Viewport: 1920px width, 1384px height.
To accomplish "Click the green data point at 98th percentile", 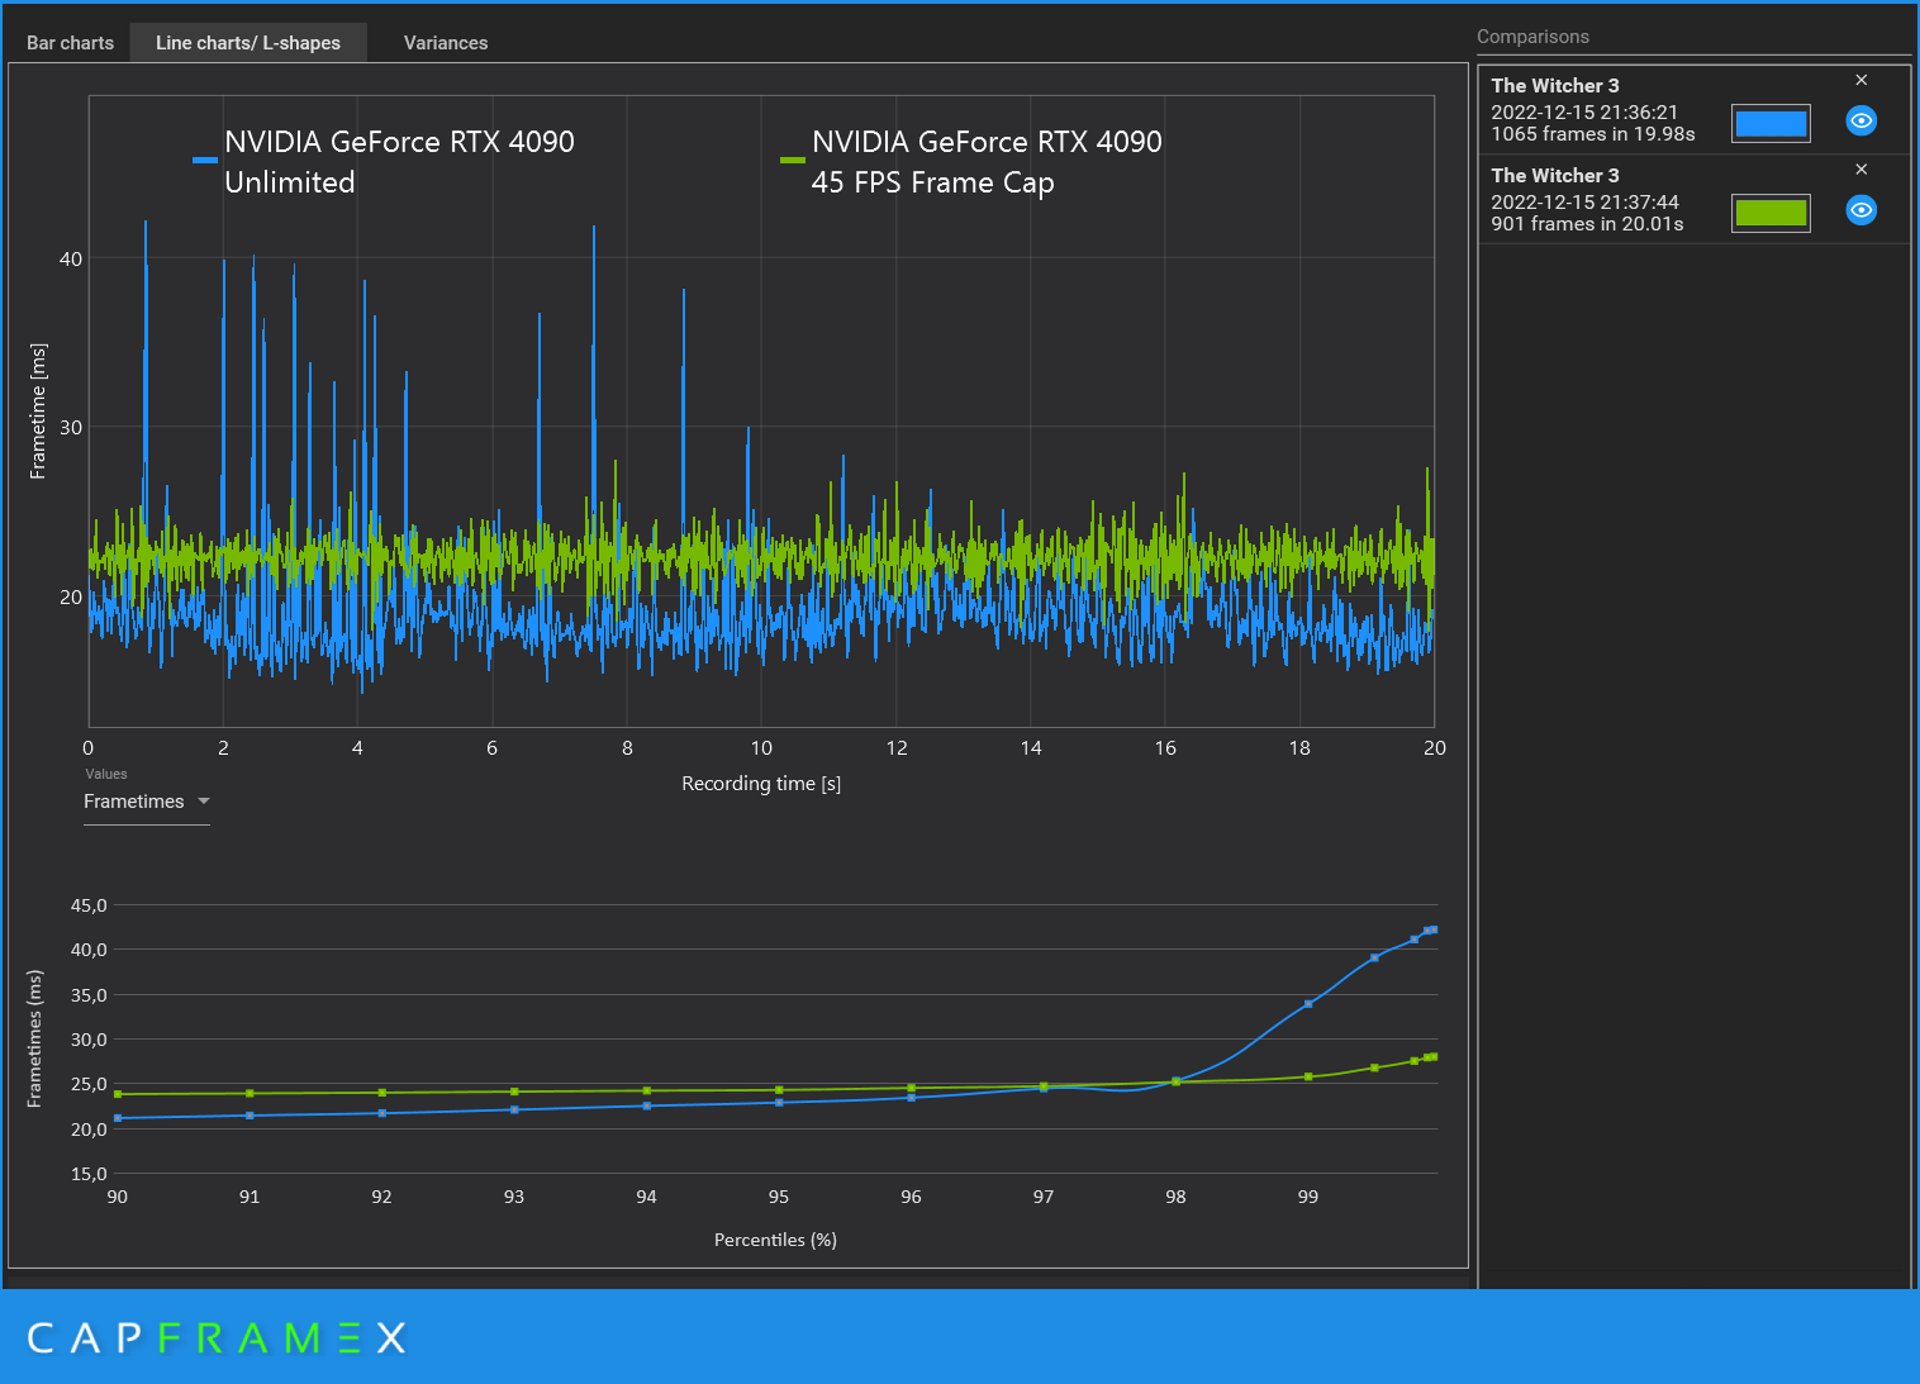I will (1176, 1082).
